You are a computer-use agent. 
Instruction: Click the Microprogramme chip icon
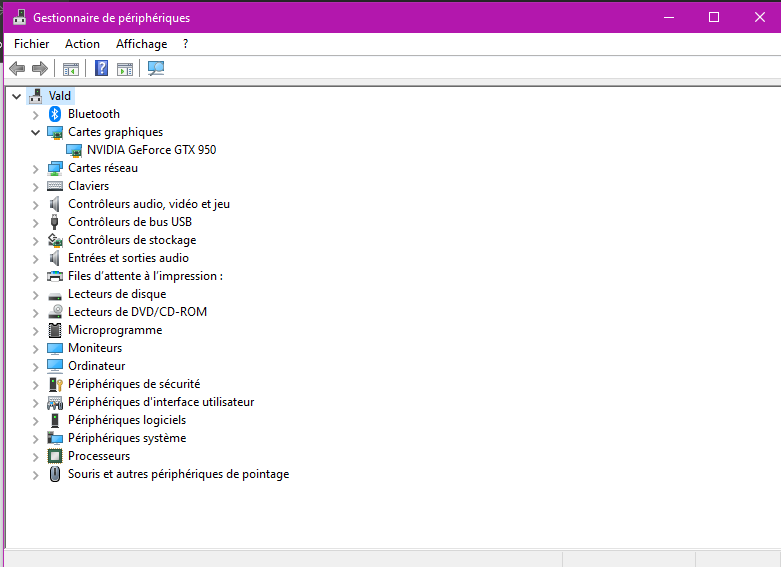coord(55,330)
